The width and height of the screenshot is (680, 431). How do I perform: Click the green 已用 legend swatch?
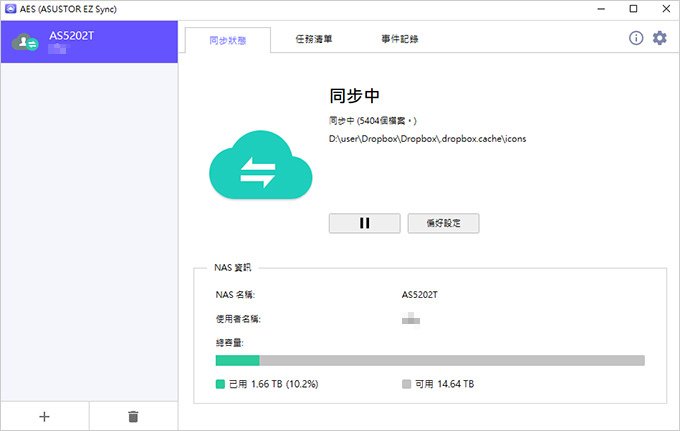click(220, 384)
